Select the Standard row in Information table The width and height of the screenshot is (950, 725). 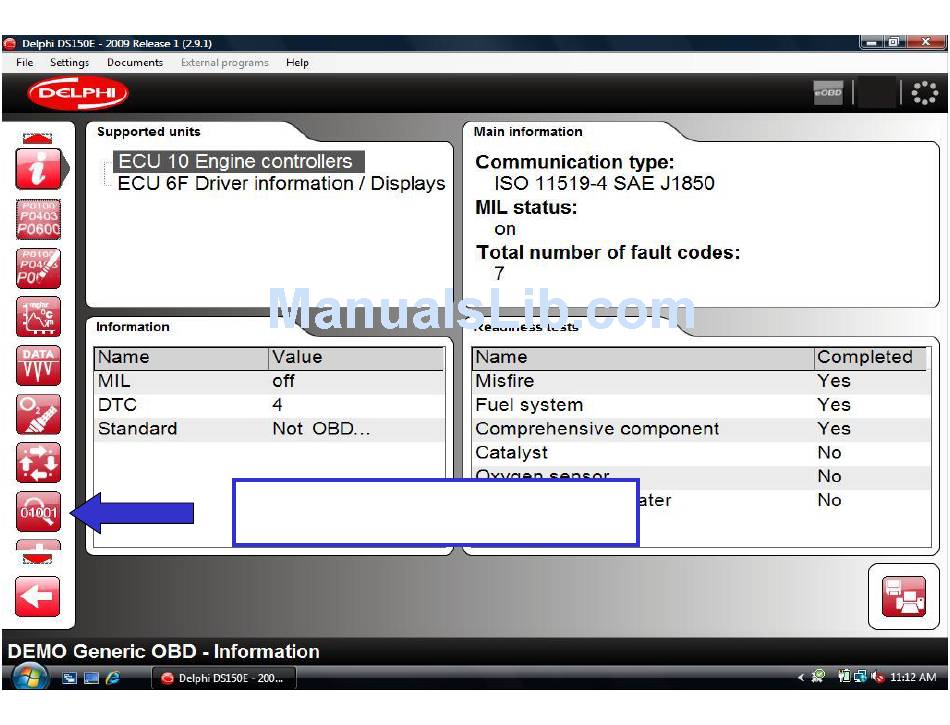point(269,429)
